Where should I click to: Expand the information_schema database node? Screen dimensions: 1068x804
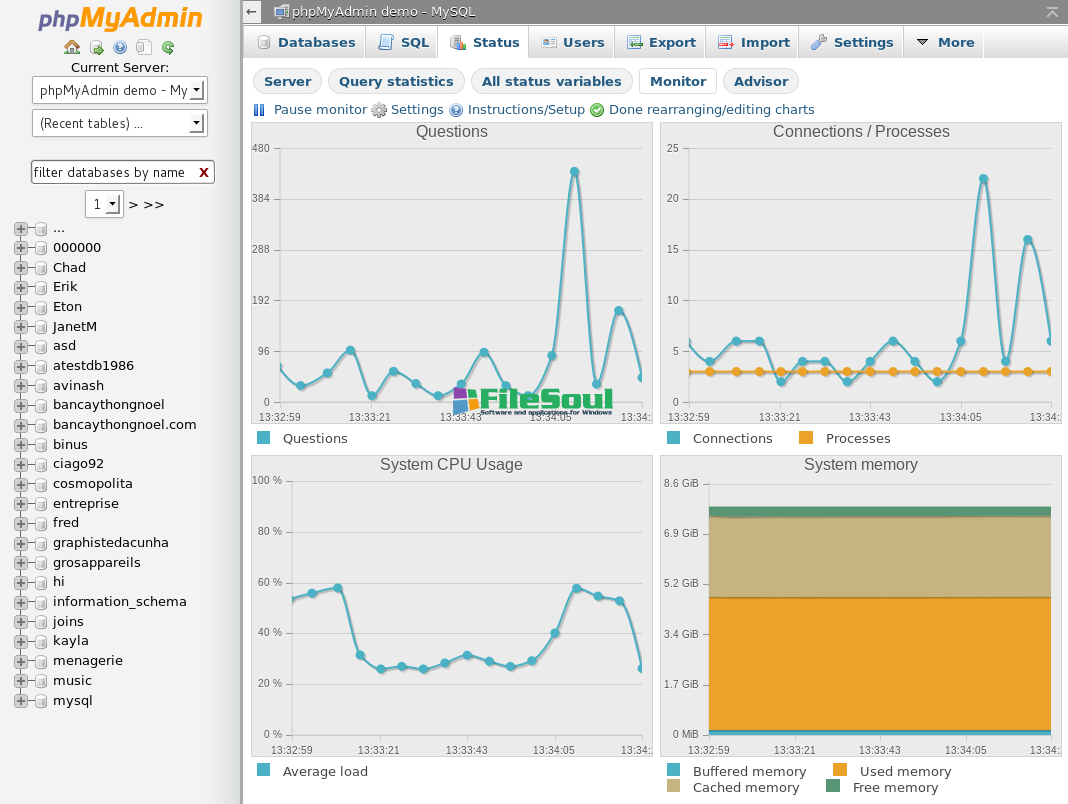pos(20,602)
